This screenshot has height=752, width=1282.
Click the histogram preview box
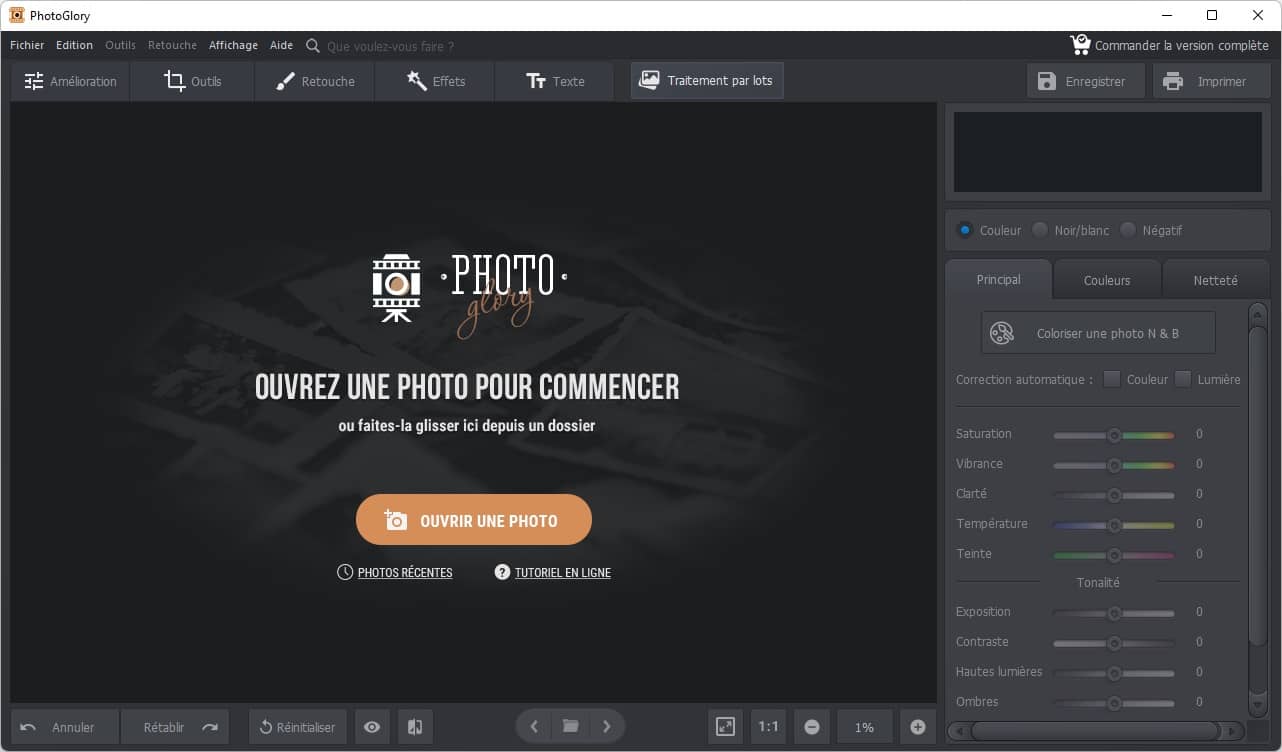(1108, 152)
